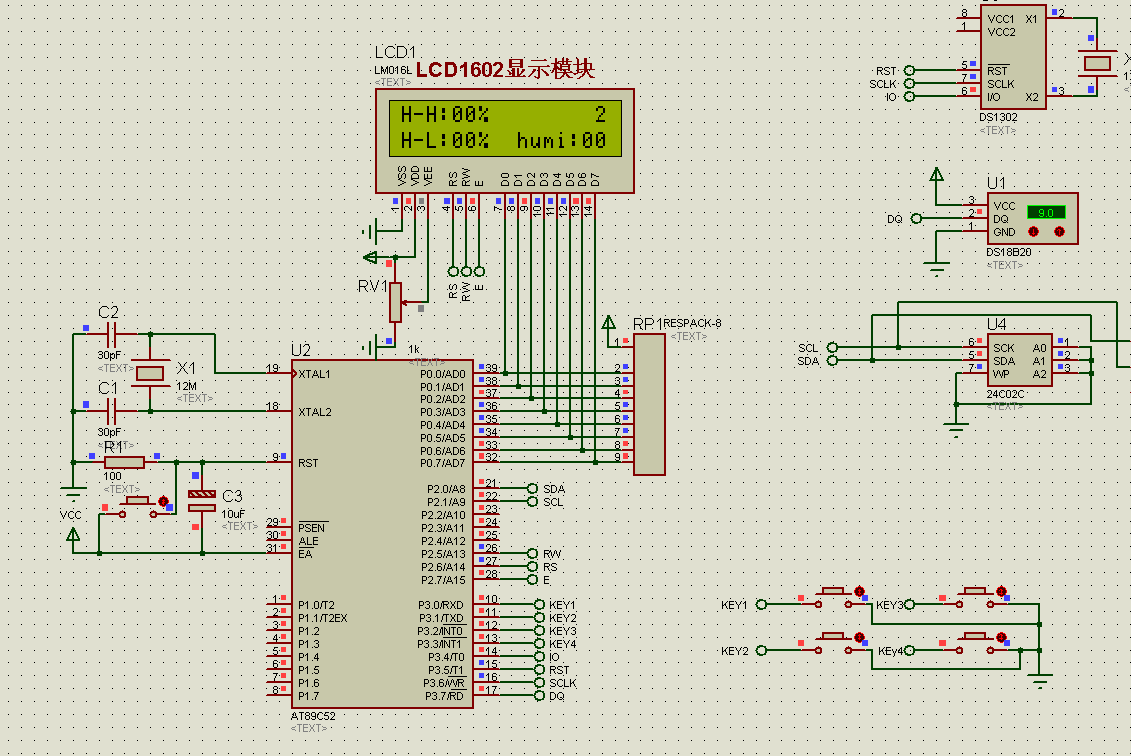Actuate the KEY1 push-button switch

coord(833,596)
